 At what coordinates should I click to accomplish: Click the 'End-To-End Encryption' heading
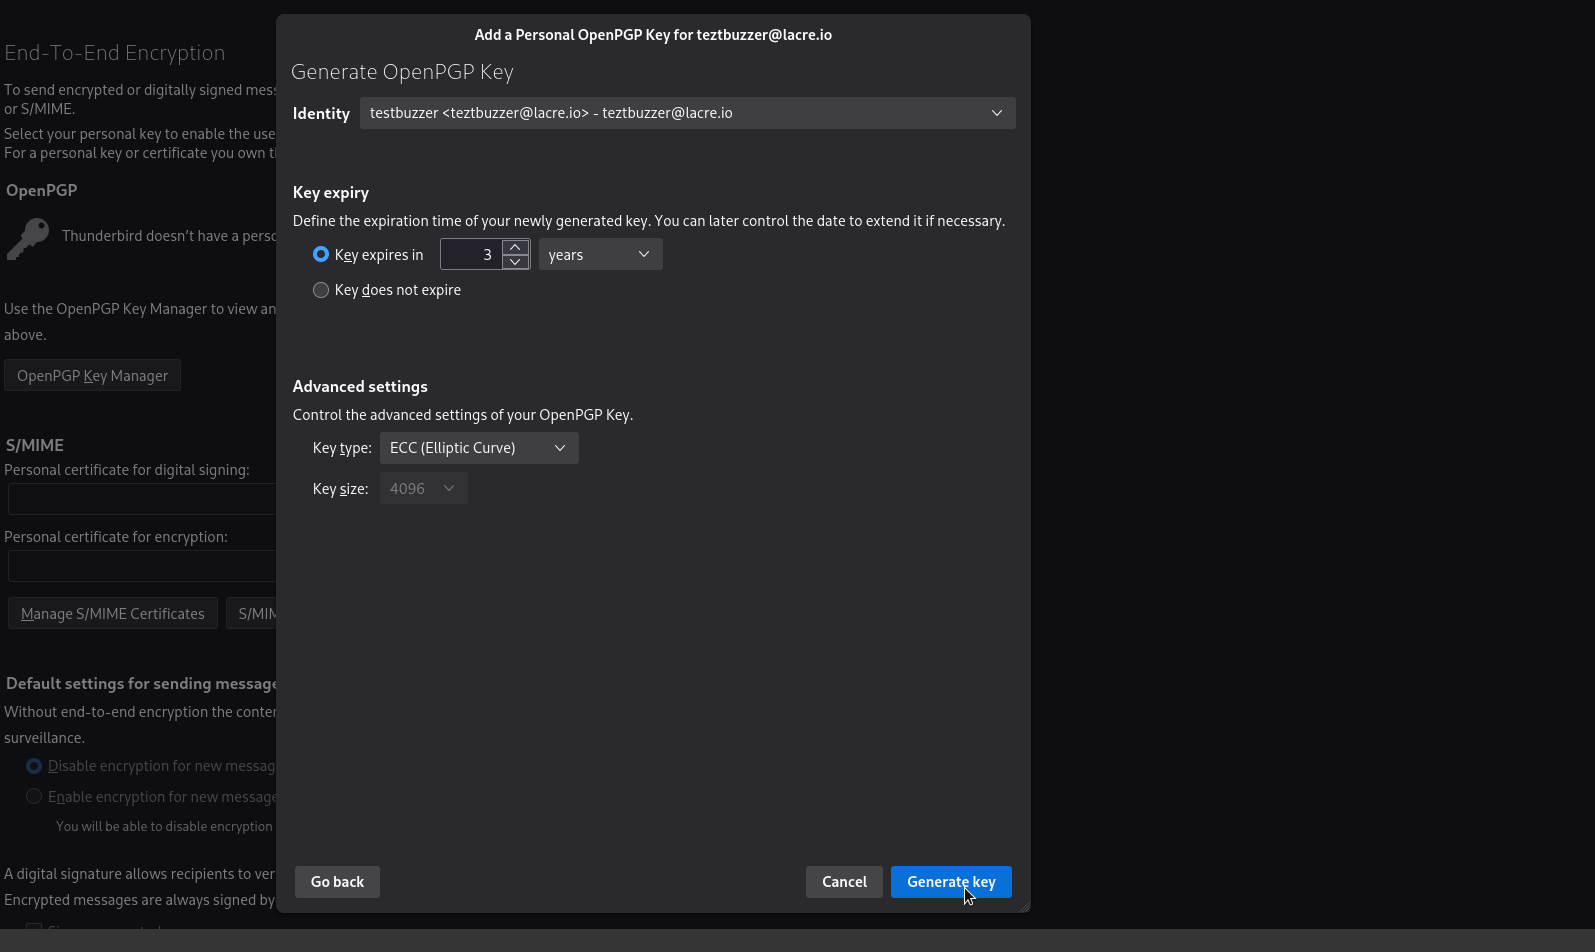click(115, 53)
